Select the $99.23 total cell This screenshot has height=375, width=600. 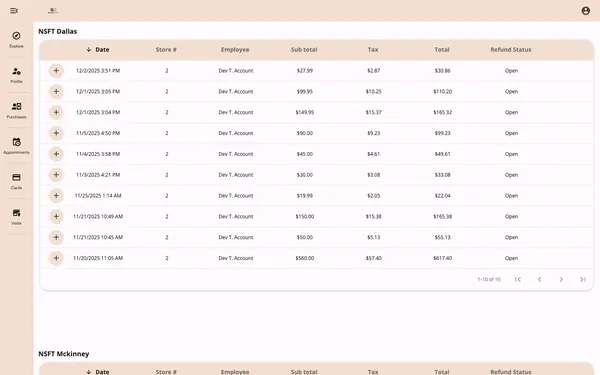click(442, 133)
